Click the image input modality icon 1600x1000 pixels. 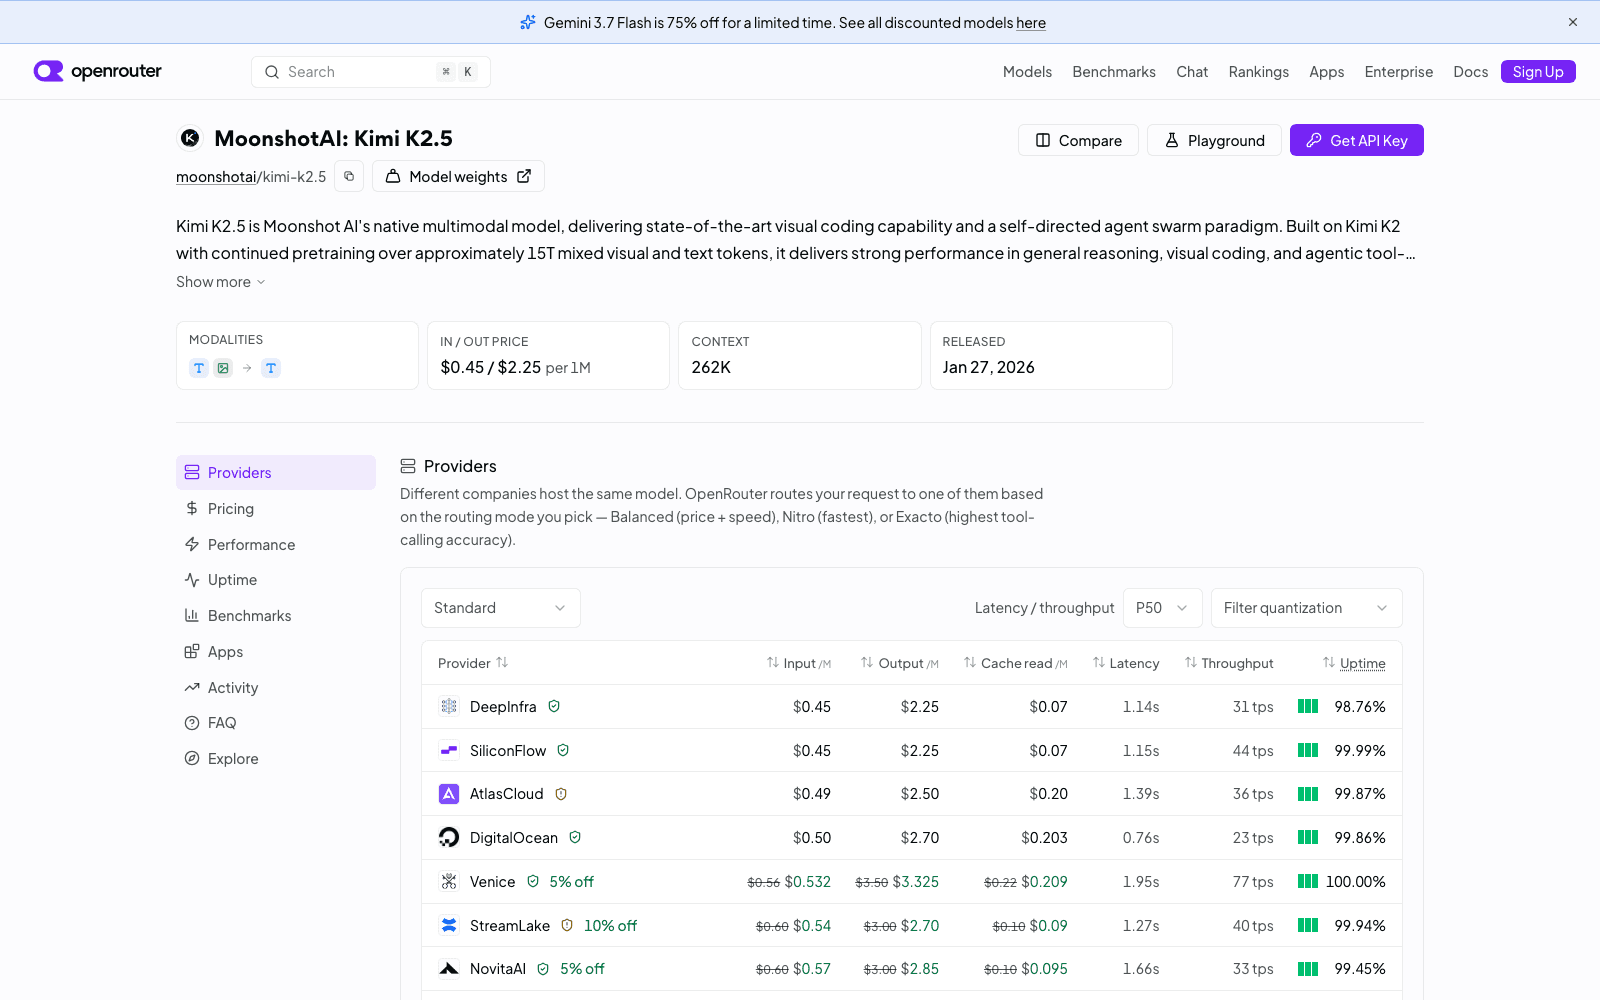click(223, 368)
